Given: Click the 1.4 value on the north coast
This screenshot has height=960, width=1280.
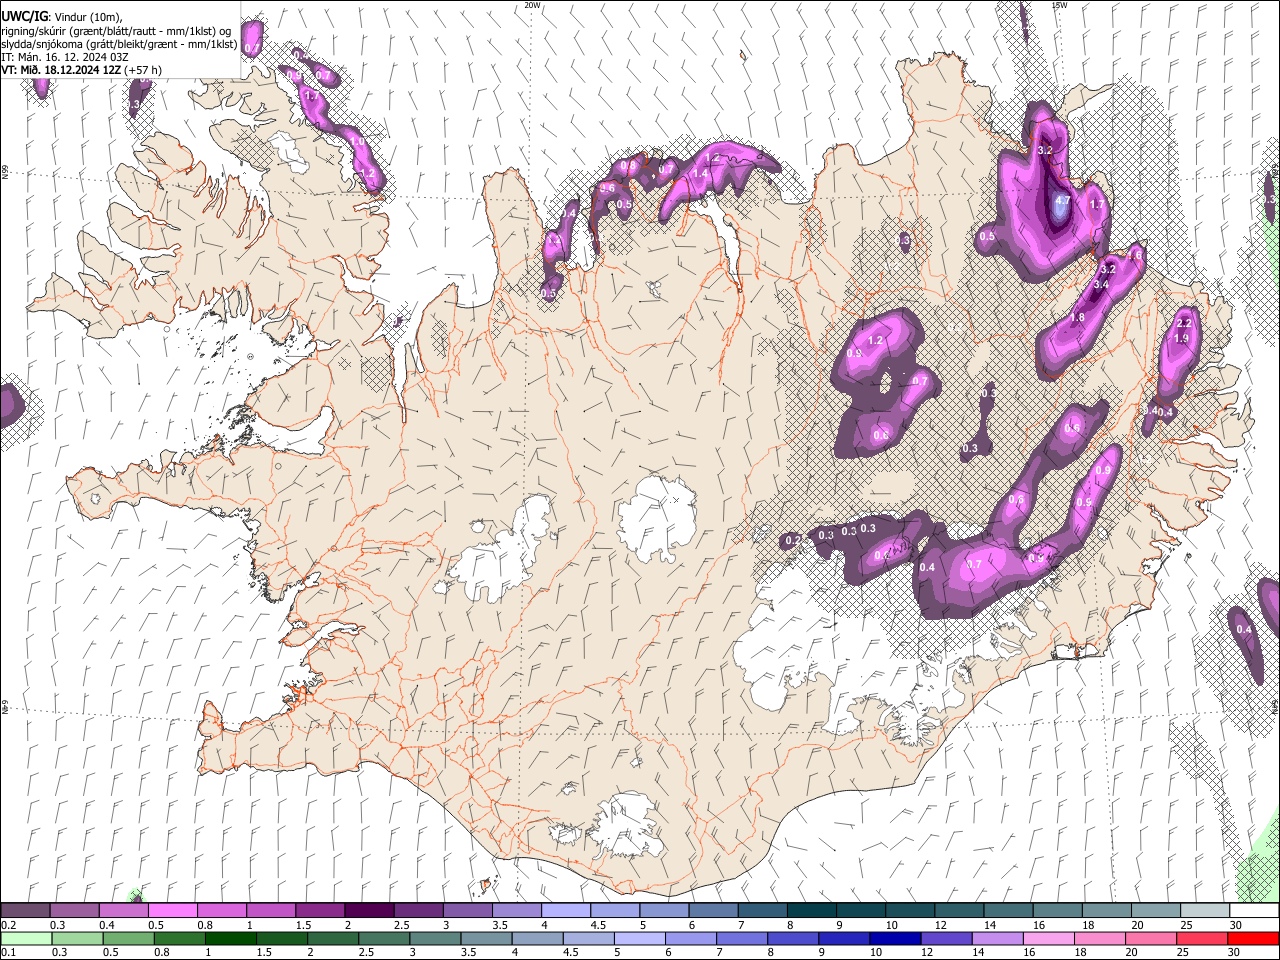Looking at the screenshot, I should click(700, 174).
